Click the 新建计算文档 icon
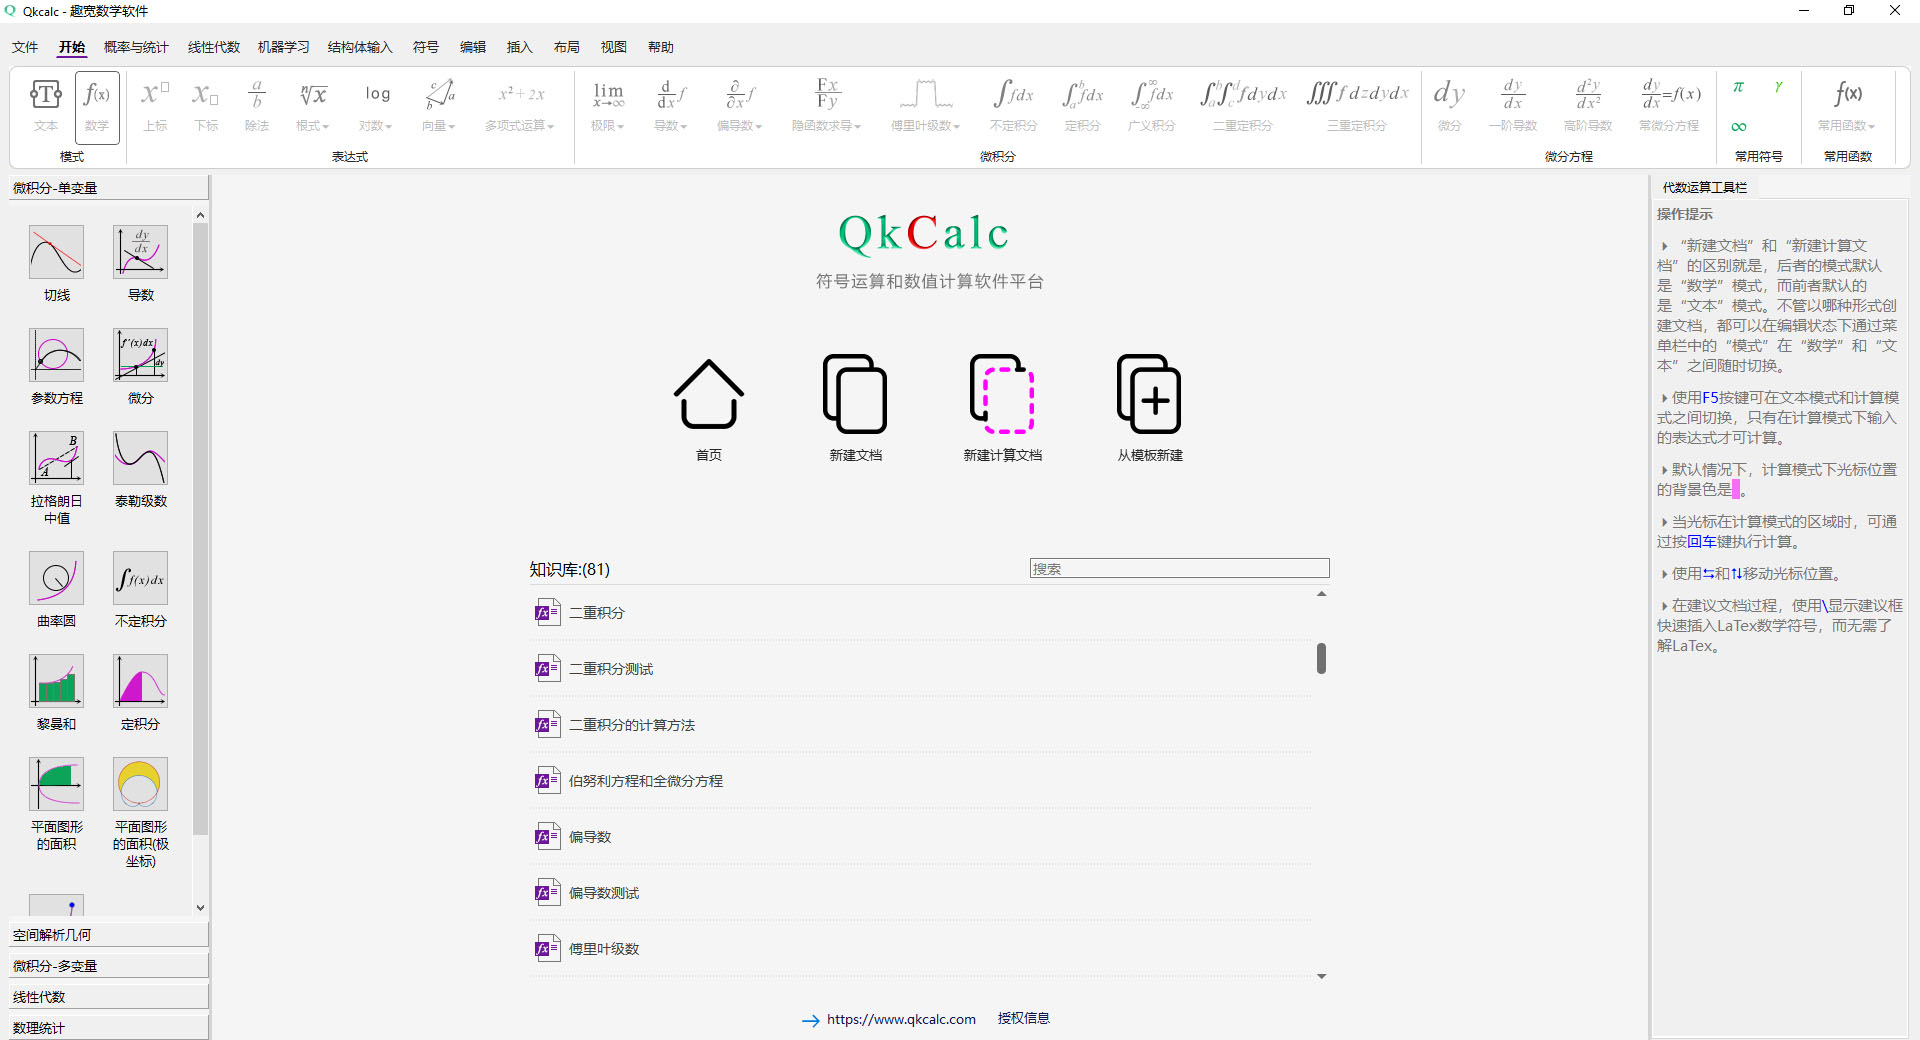 1002,395
